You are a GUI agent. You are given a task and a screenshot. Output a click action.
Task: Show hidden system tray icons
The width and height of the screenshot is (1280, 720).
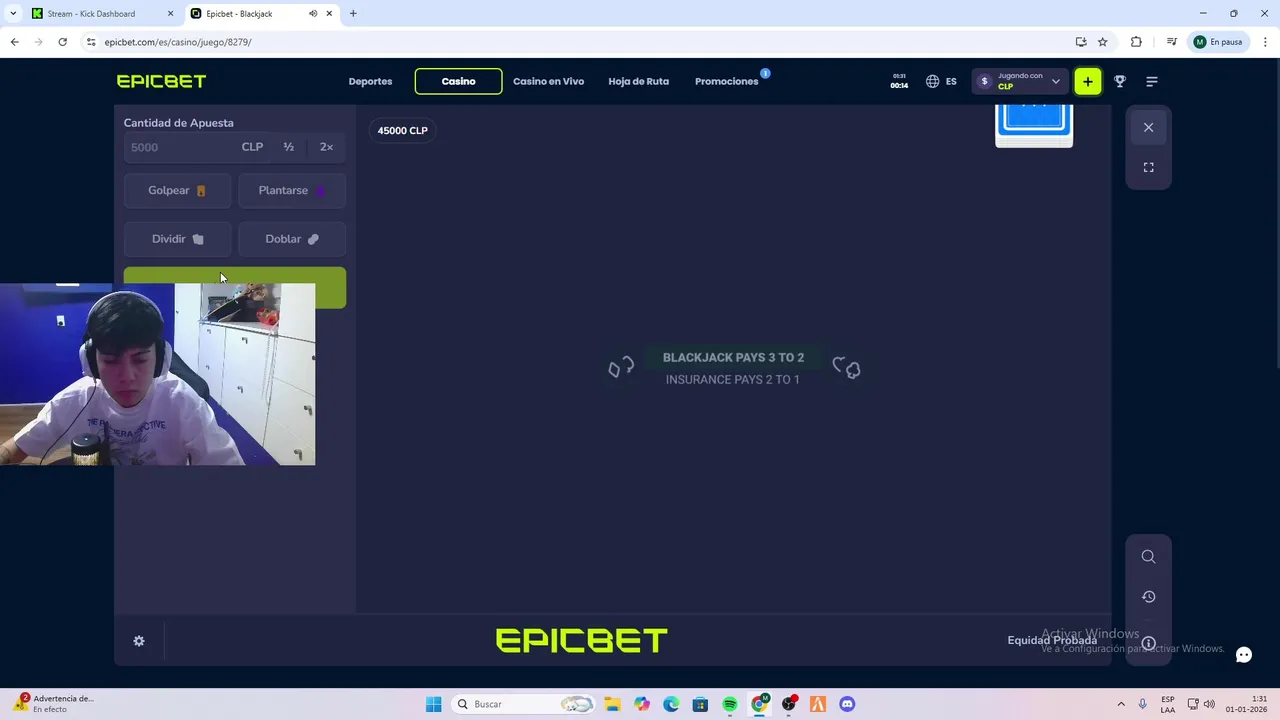point(1120,704)
